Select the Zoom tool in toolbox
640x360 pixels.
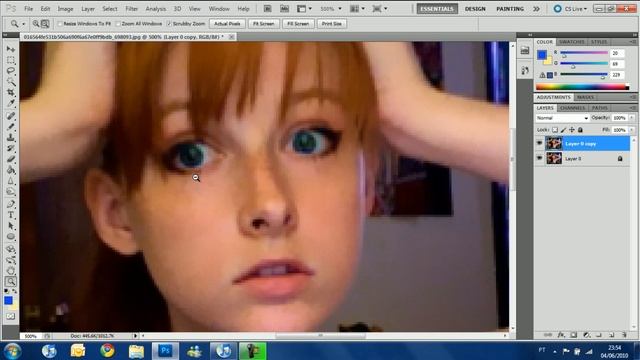point(11,281)
